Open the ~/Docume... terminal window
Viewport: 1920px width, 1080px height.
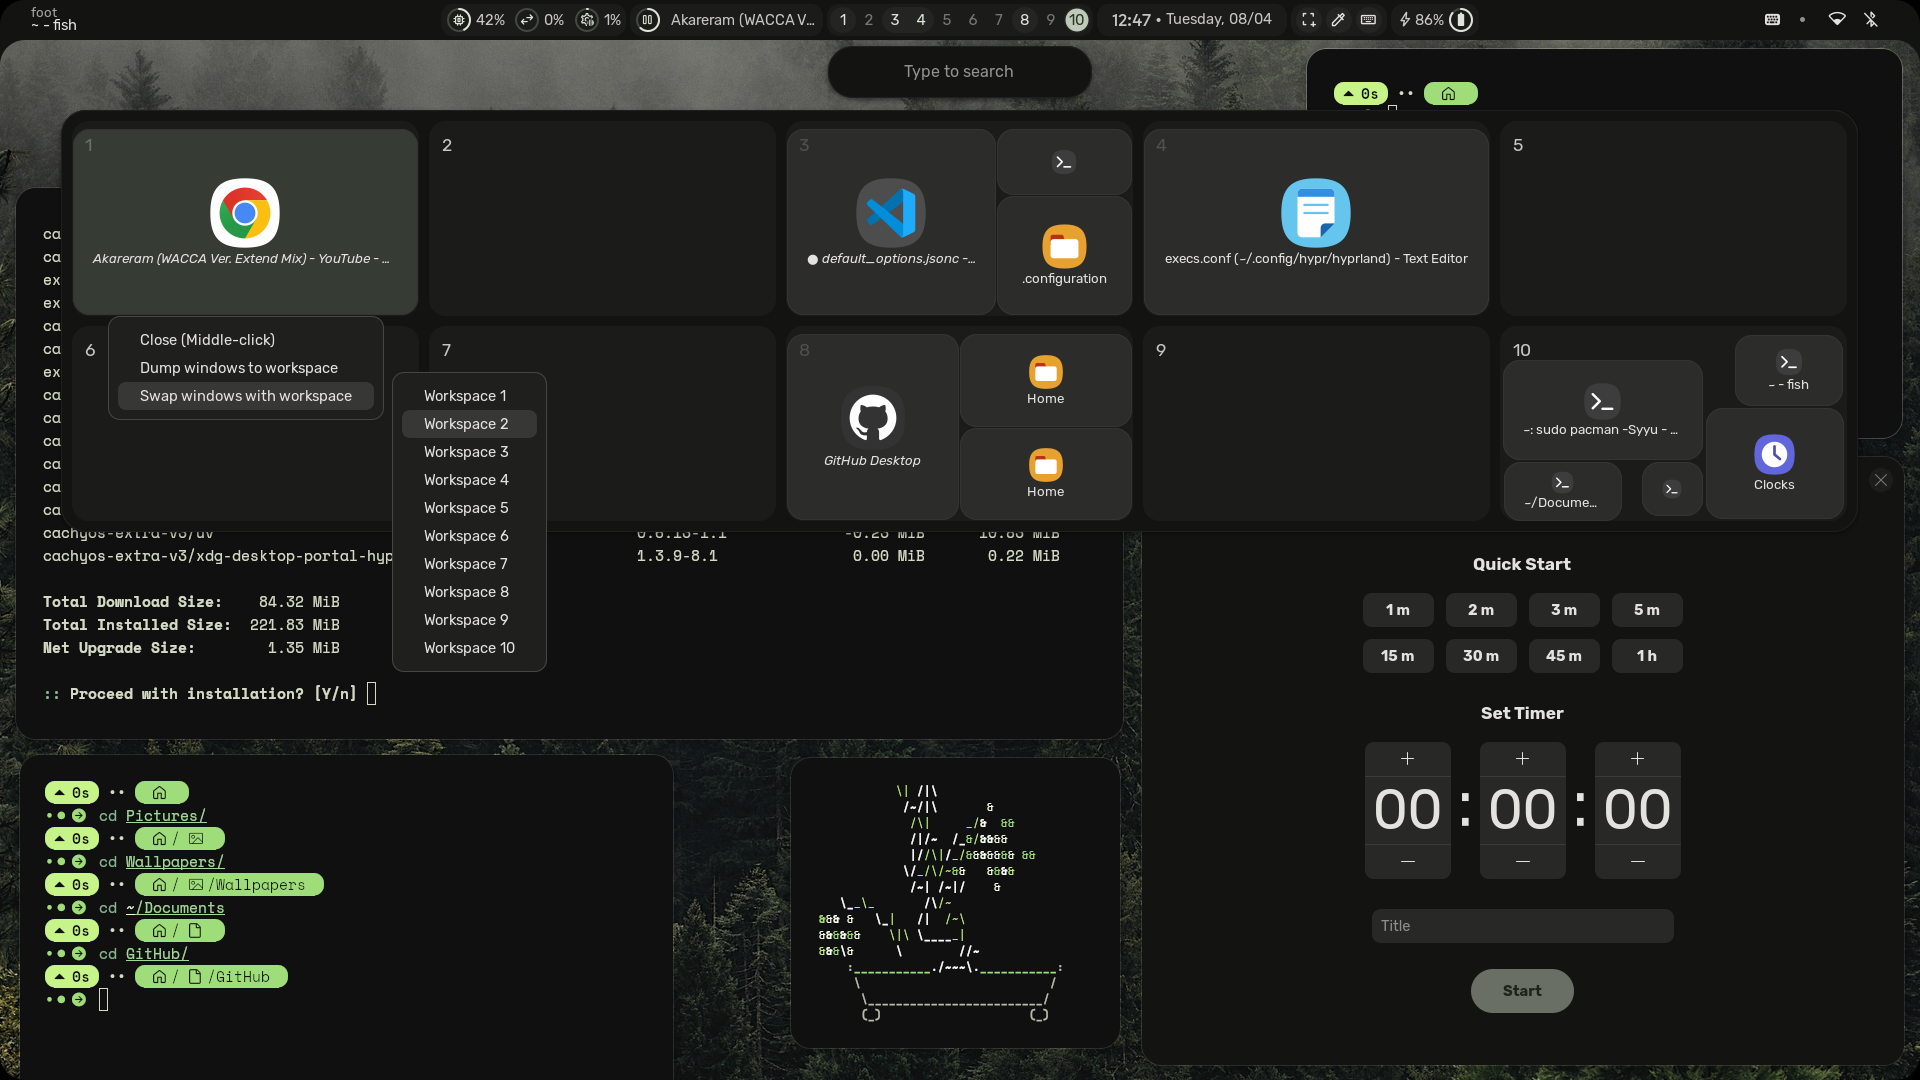coord(1561,490)
